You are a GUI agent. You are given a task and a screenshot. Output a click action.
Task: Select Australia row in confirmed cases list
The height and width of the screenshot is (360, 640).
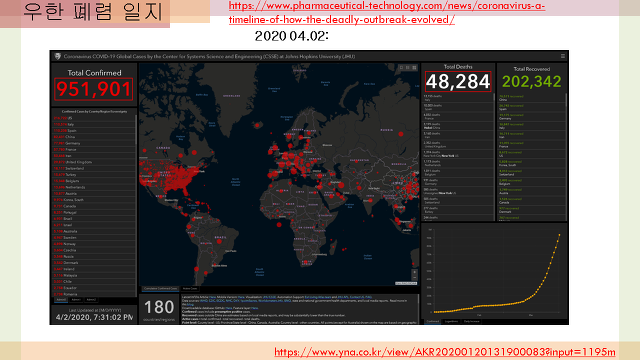coord(94,231)
